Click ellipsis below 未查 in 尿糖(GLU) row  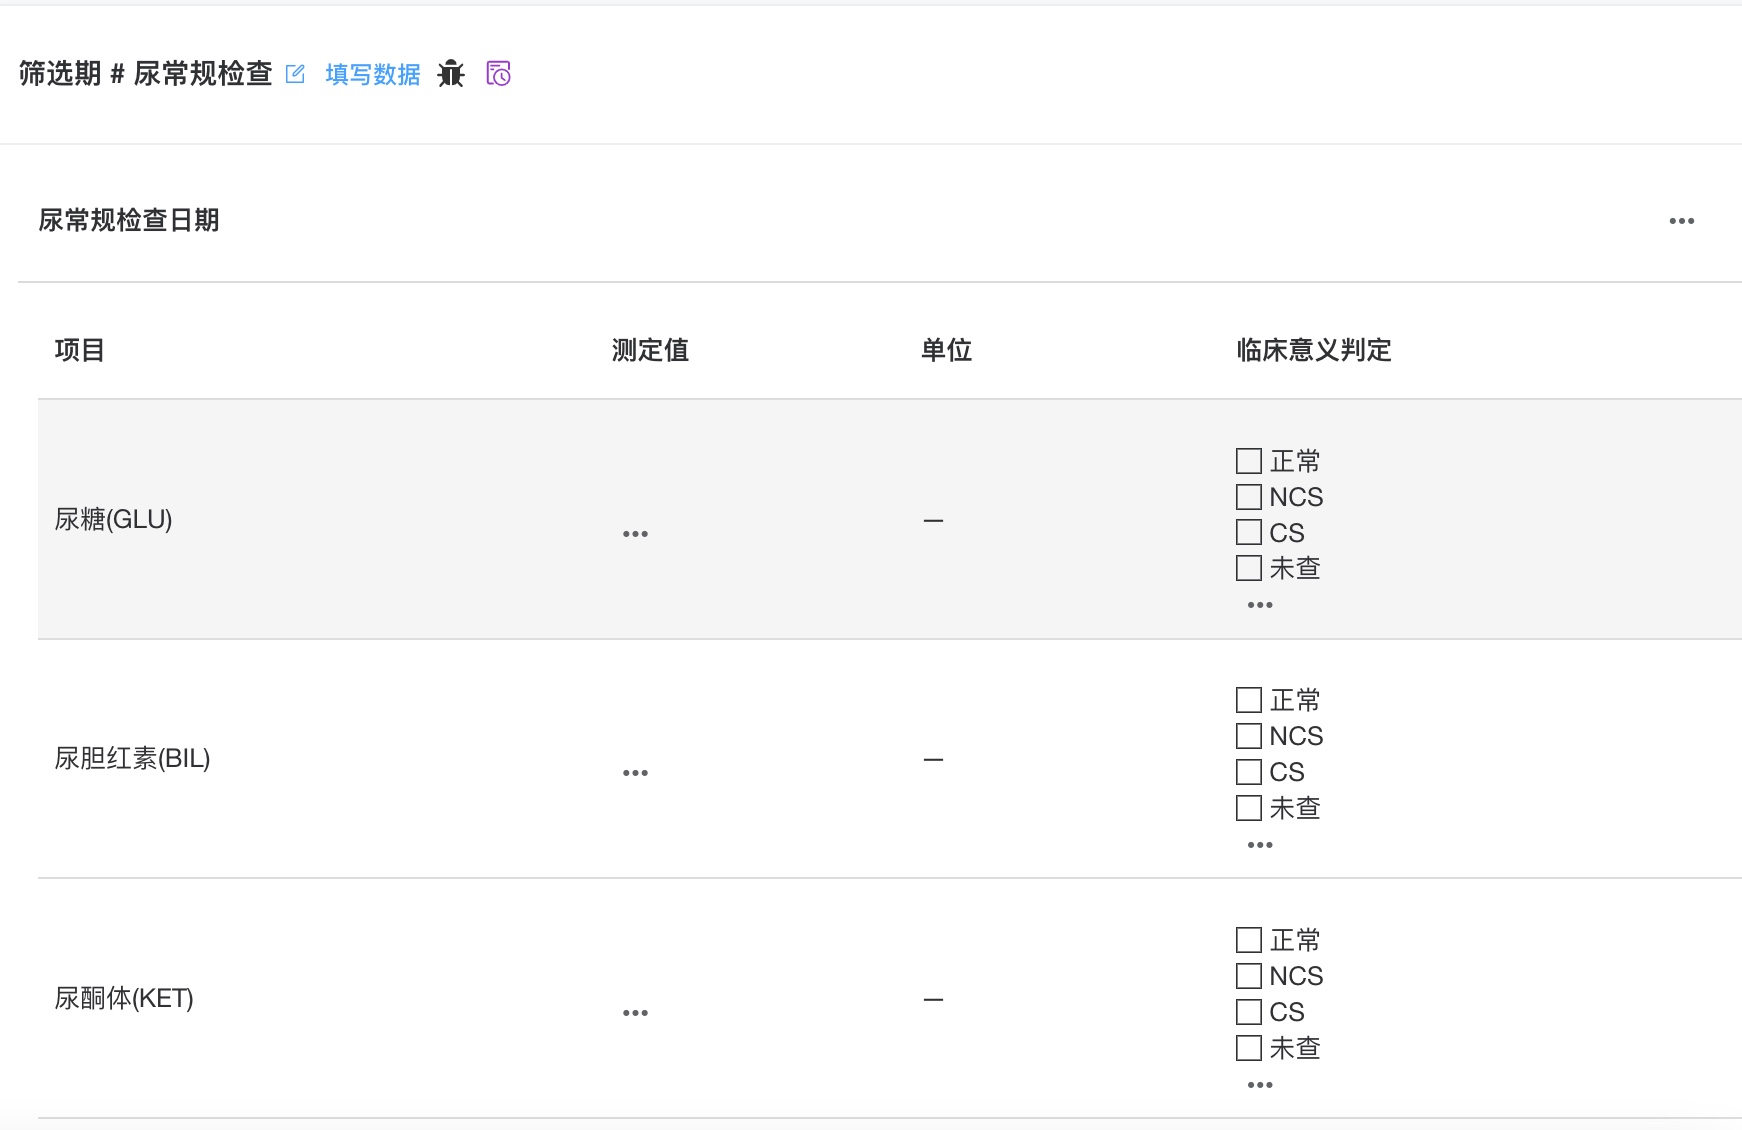(1260, 605)
